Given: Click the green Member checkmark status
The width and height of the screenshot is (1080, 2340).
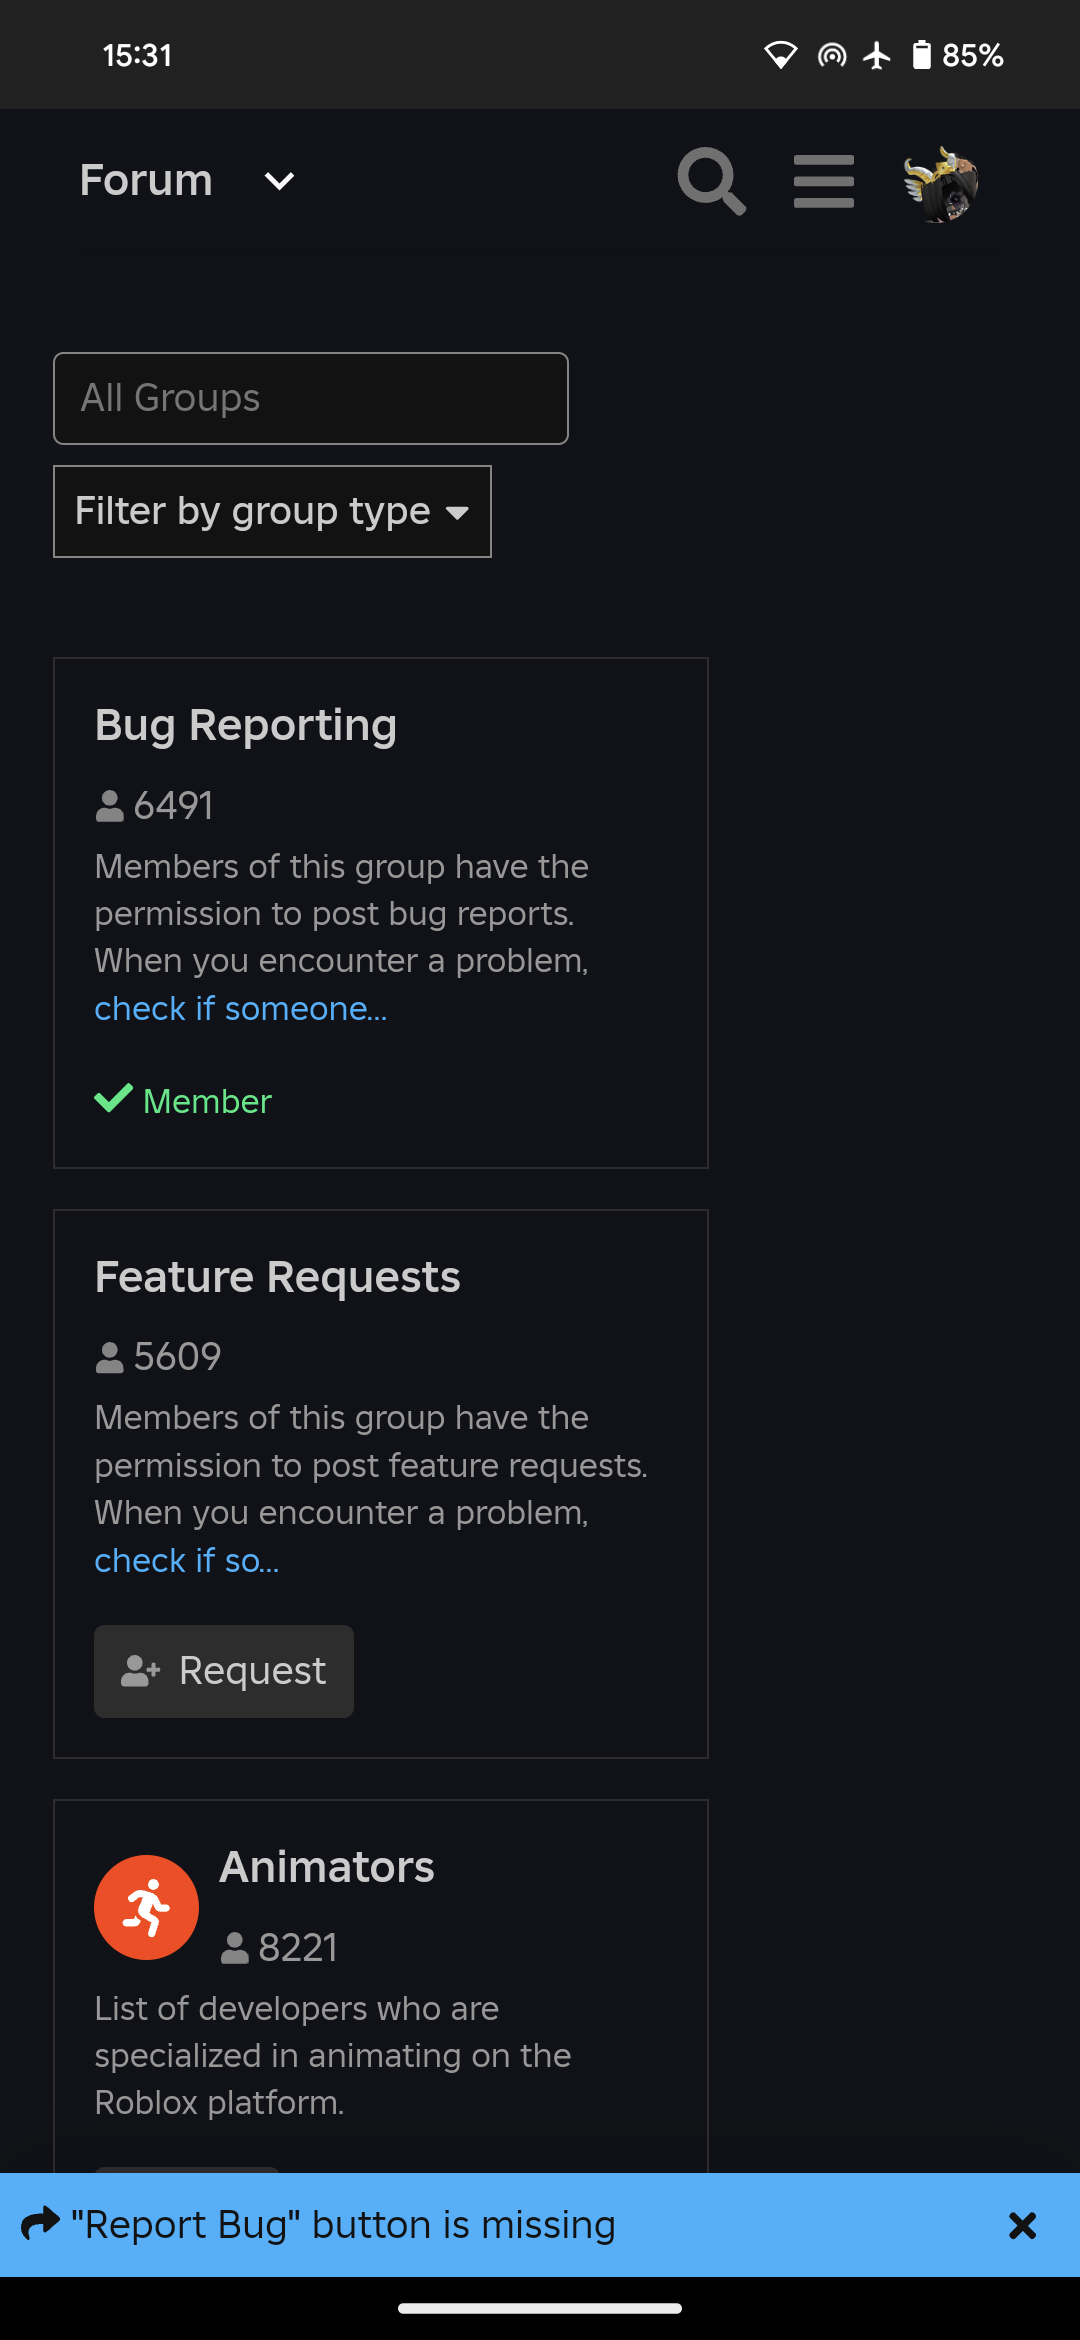Looking at the screenshot, I should point(183,1100).
